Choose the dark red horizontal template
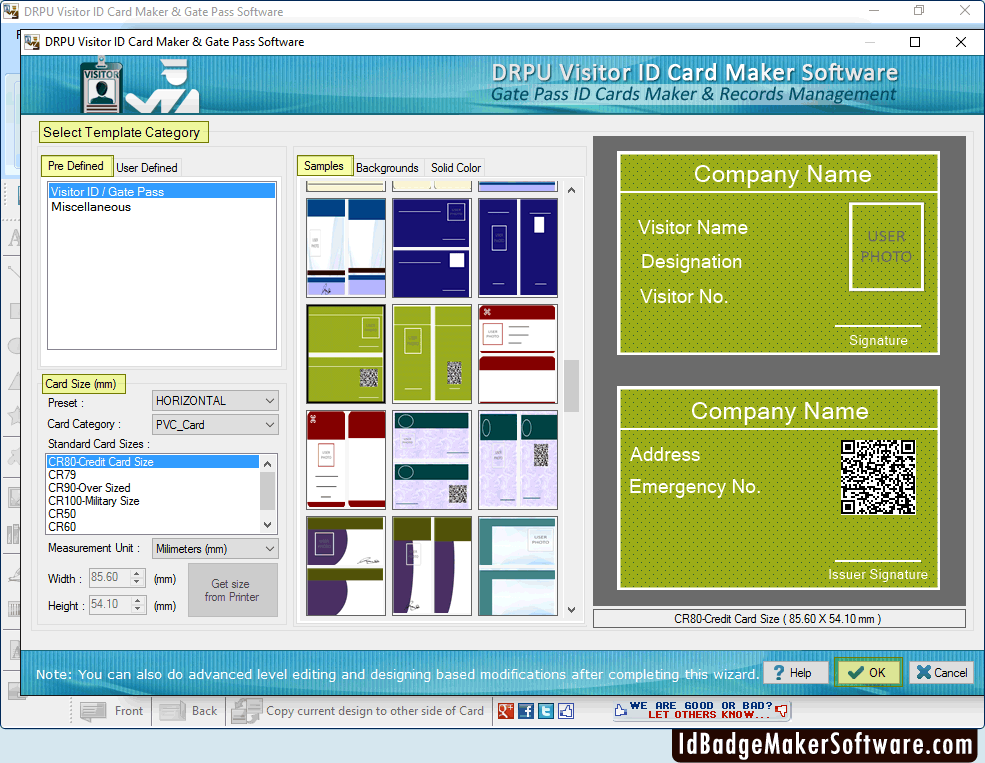This screenshot has width=985, height=763. [x=518, y=354]
